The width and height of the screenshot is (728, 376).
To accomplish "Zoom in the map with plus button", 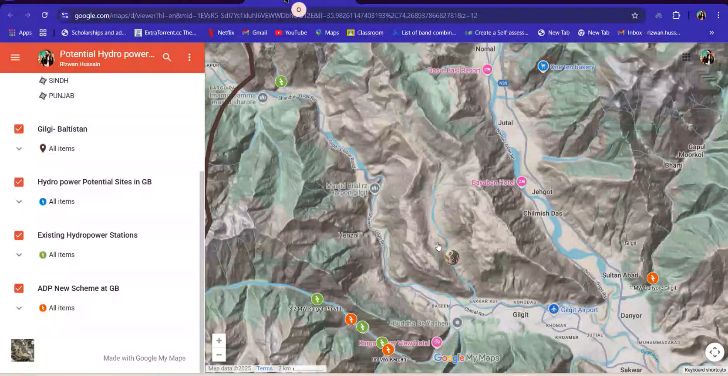I will pos(219,340).
